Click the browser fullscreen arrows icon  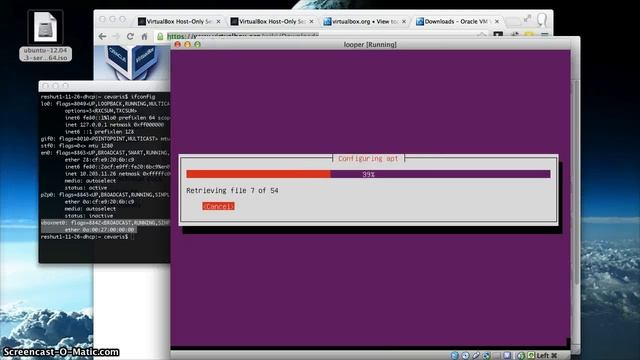[528, 18]
